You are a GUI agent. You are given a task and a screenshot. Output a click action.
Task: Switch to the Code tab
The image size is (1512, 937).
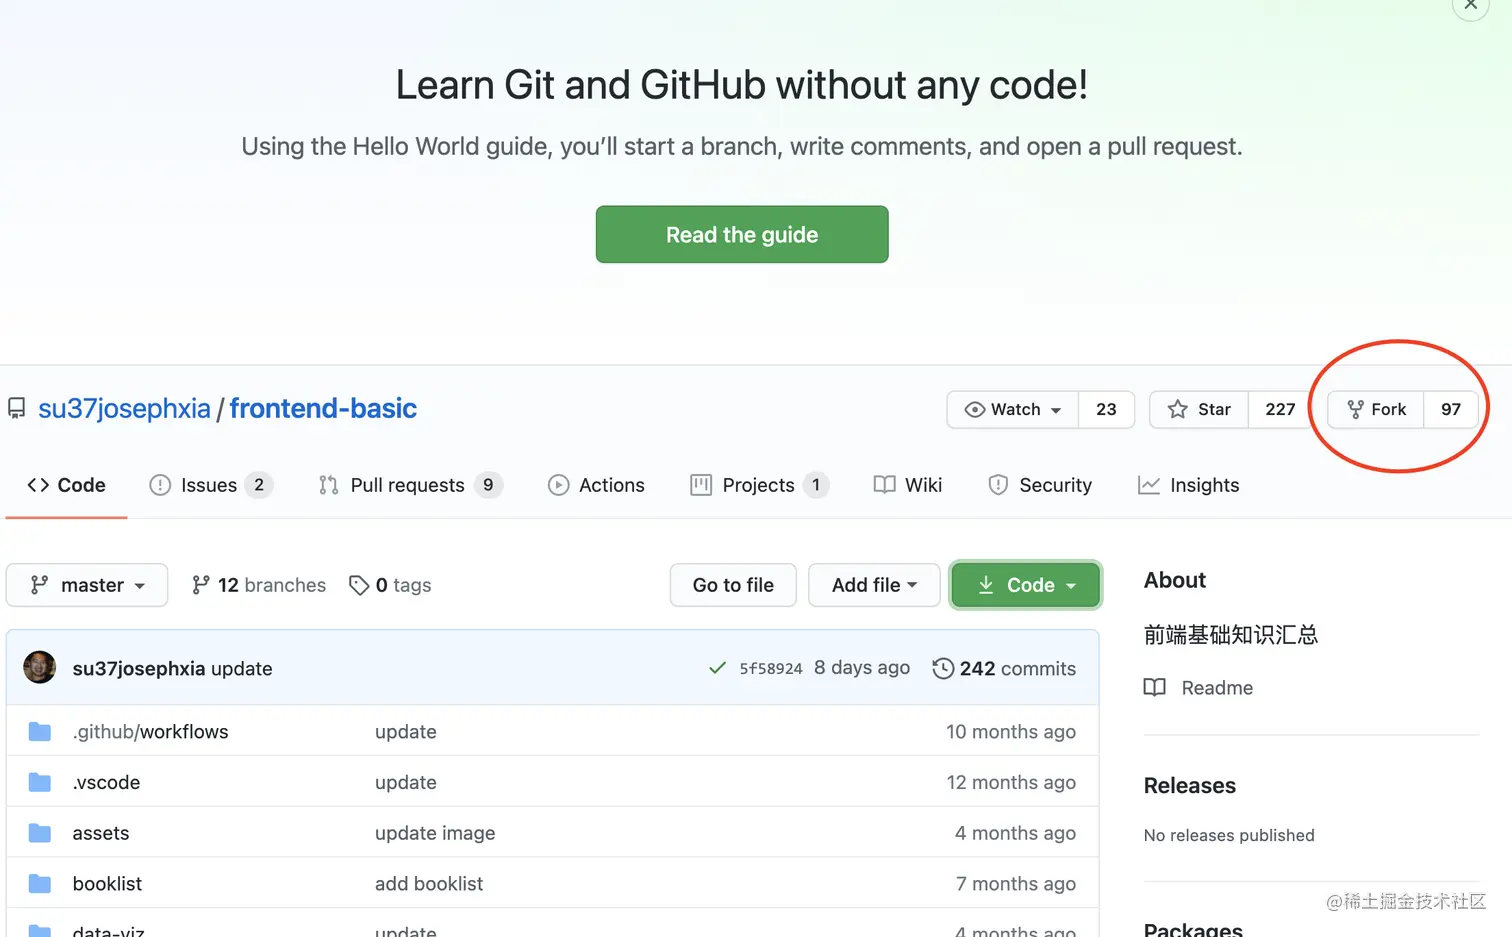pyautogui.click(x=66, y=486)
